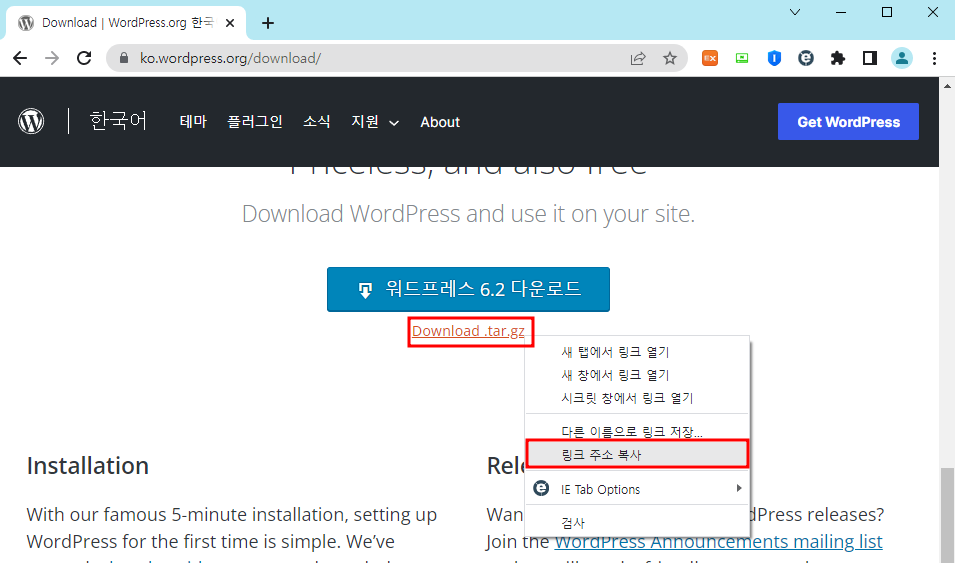The height and width of the screenshot is (563, 955).
Task: Click the WordPress logo in the header
Action: [31, 121]
